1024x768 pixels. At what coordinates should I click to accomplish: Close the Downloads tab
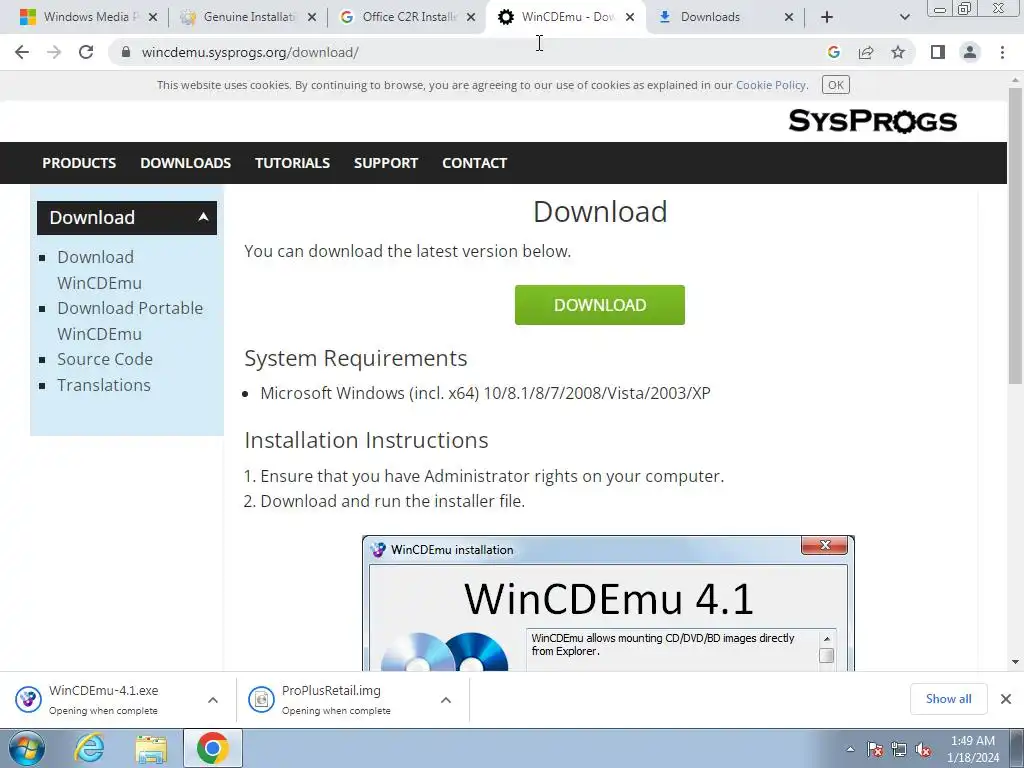pos(789,18)
